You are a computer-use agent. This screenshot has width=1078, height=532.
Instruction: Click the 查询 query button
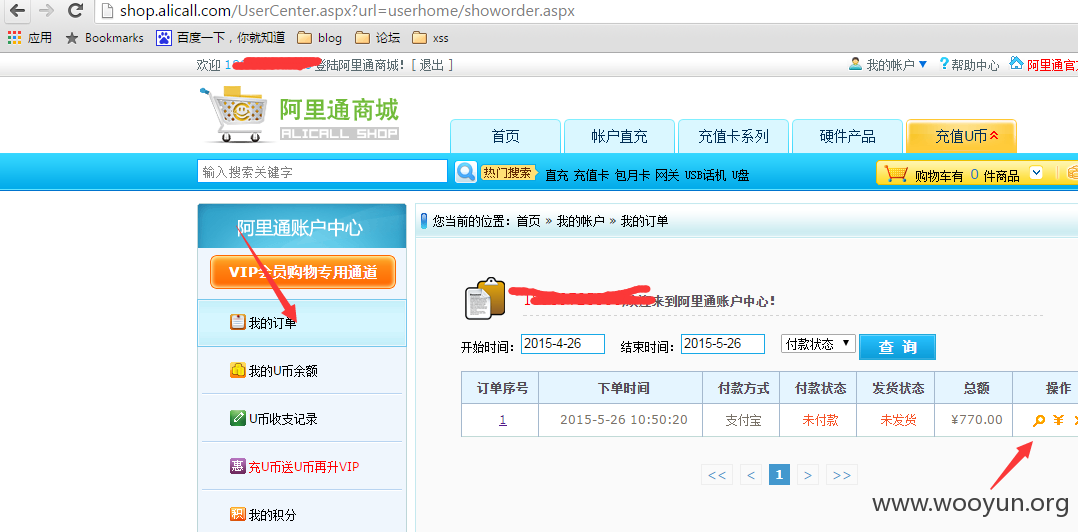pos(897,347)
